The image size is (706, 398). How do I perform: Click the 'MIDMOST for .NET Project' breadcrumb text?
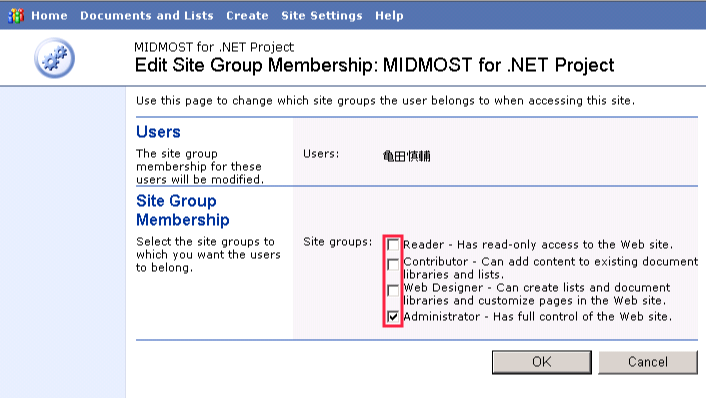coord(214,47)
